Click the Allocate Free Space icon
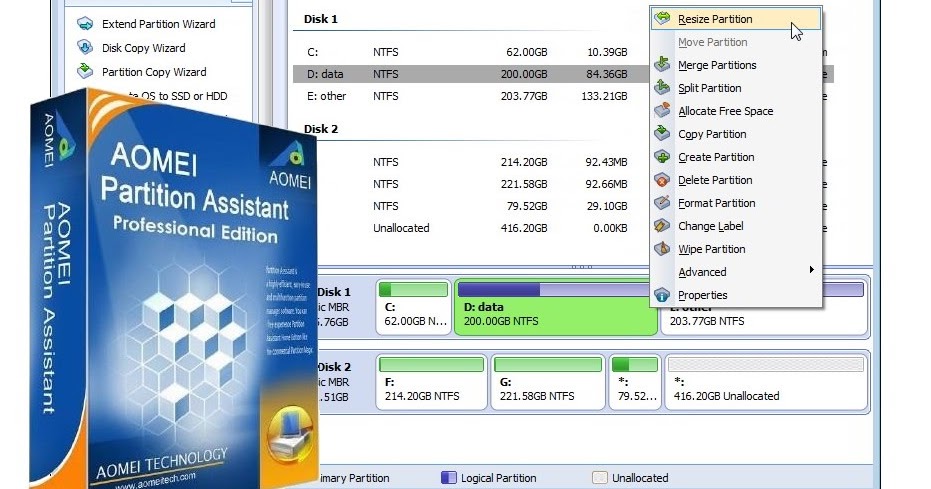Viewport: 931px width, 489px height. point(662,110)
